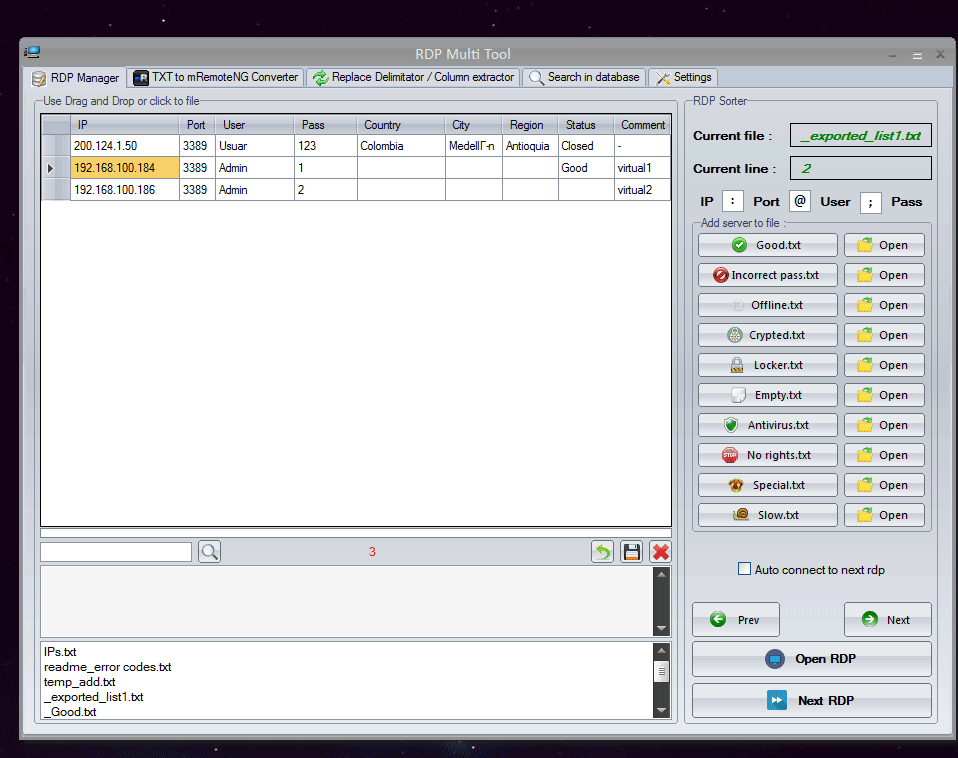Add server to Locker.txt
This screenshot has height=758, width=958.
tap(768, 365)
